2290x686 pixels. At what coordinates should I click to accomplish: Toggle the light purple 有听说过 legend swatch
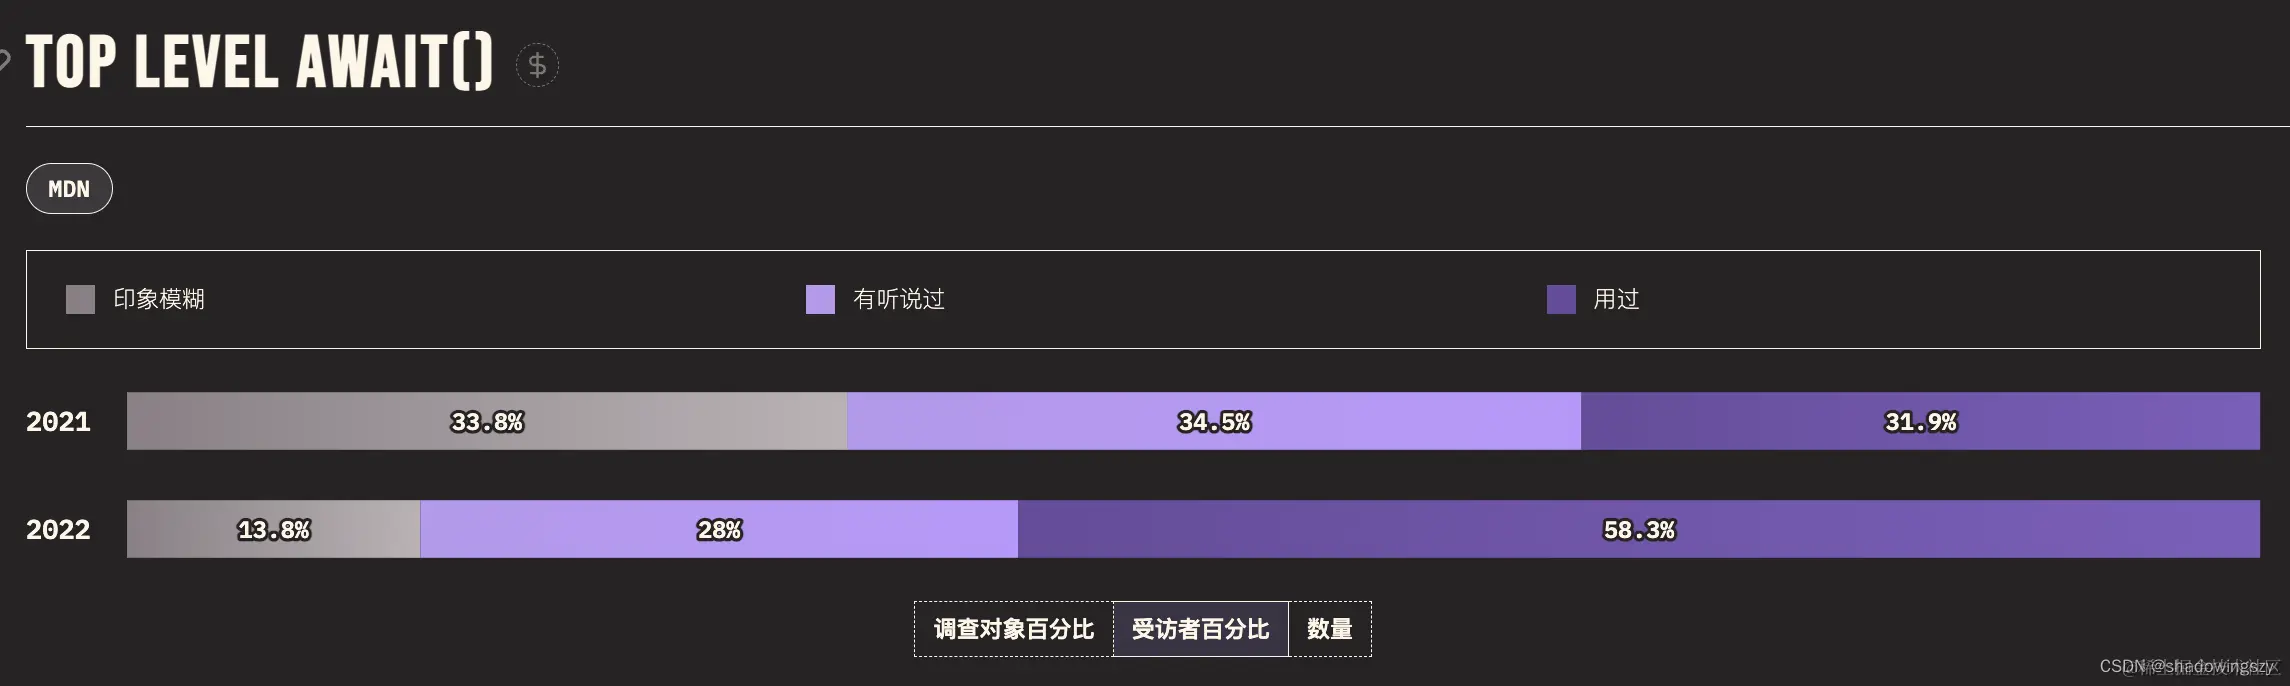(x=819, y=299)
